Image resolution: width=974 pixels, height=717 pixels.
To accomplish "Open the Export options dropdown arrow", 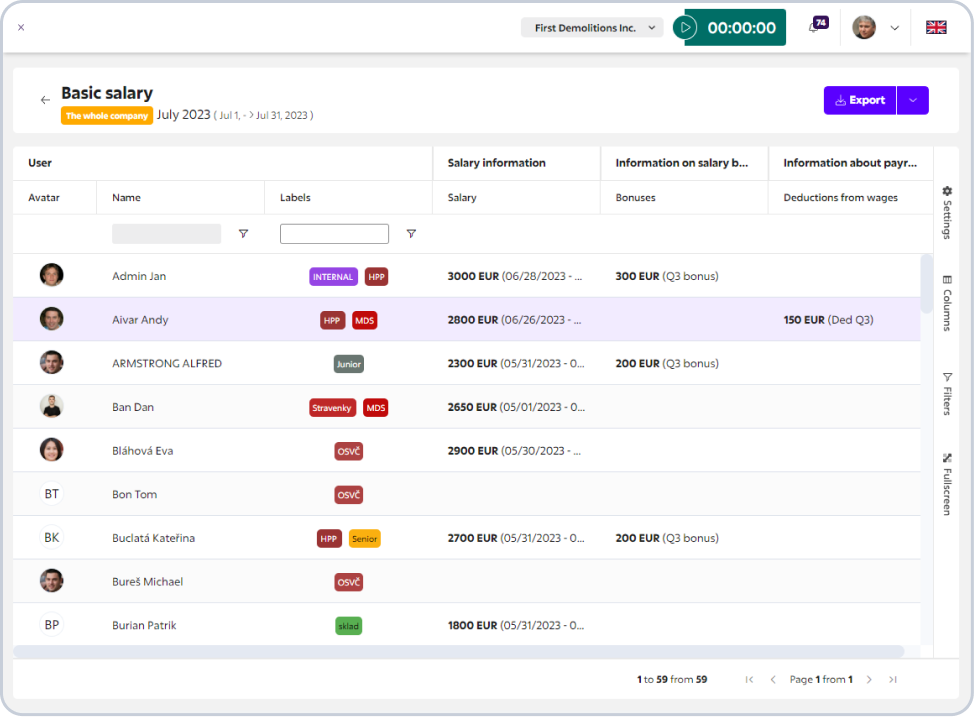I will 913,100.
